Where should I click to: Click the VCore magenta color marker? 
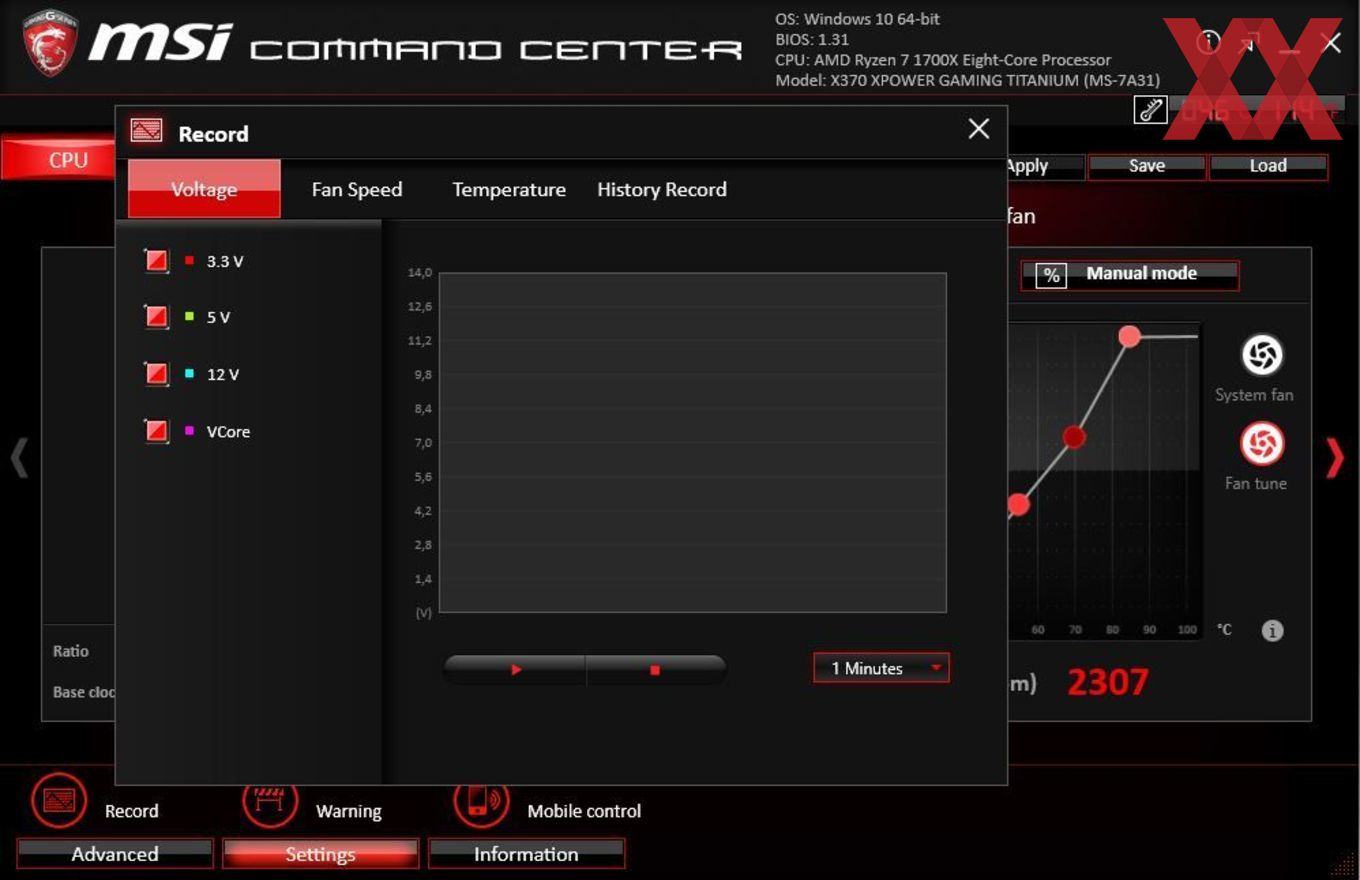click(189, 430)
